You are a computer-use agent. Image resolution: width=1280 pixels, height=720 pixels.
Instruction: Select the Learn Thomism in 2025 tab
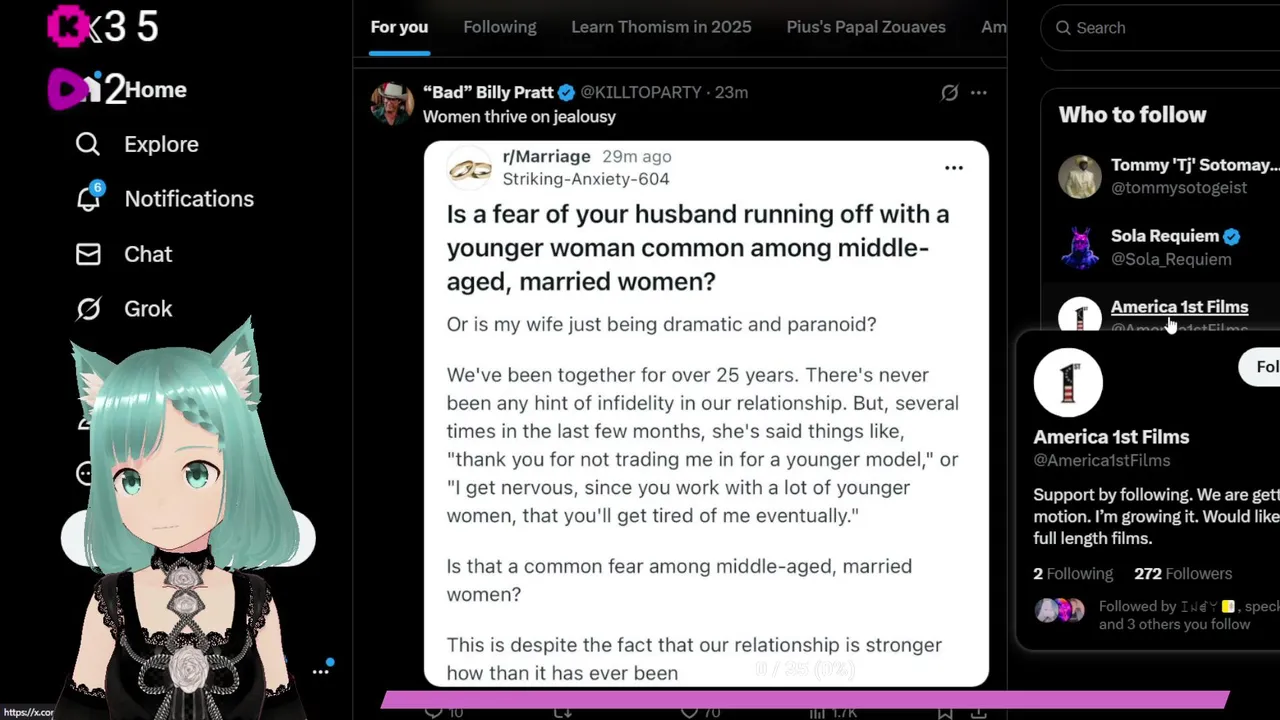coord(661,28)
